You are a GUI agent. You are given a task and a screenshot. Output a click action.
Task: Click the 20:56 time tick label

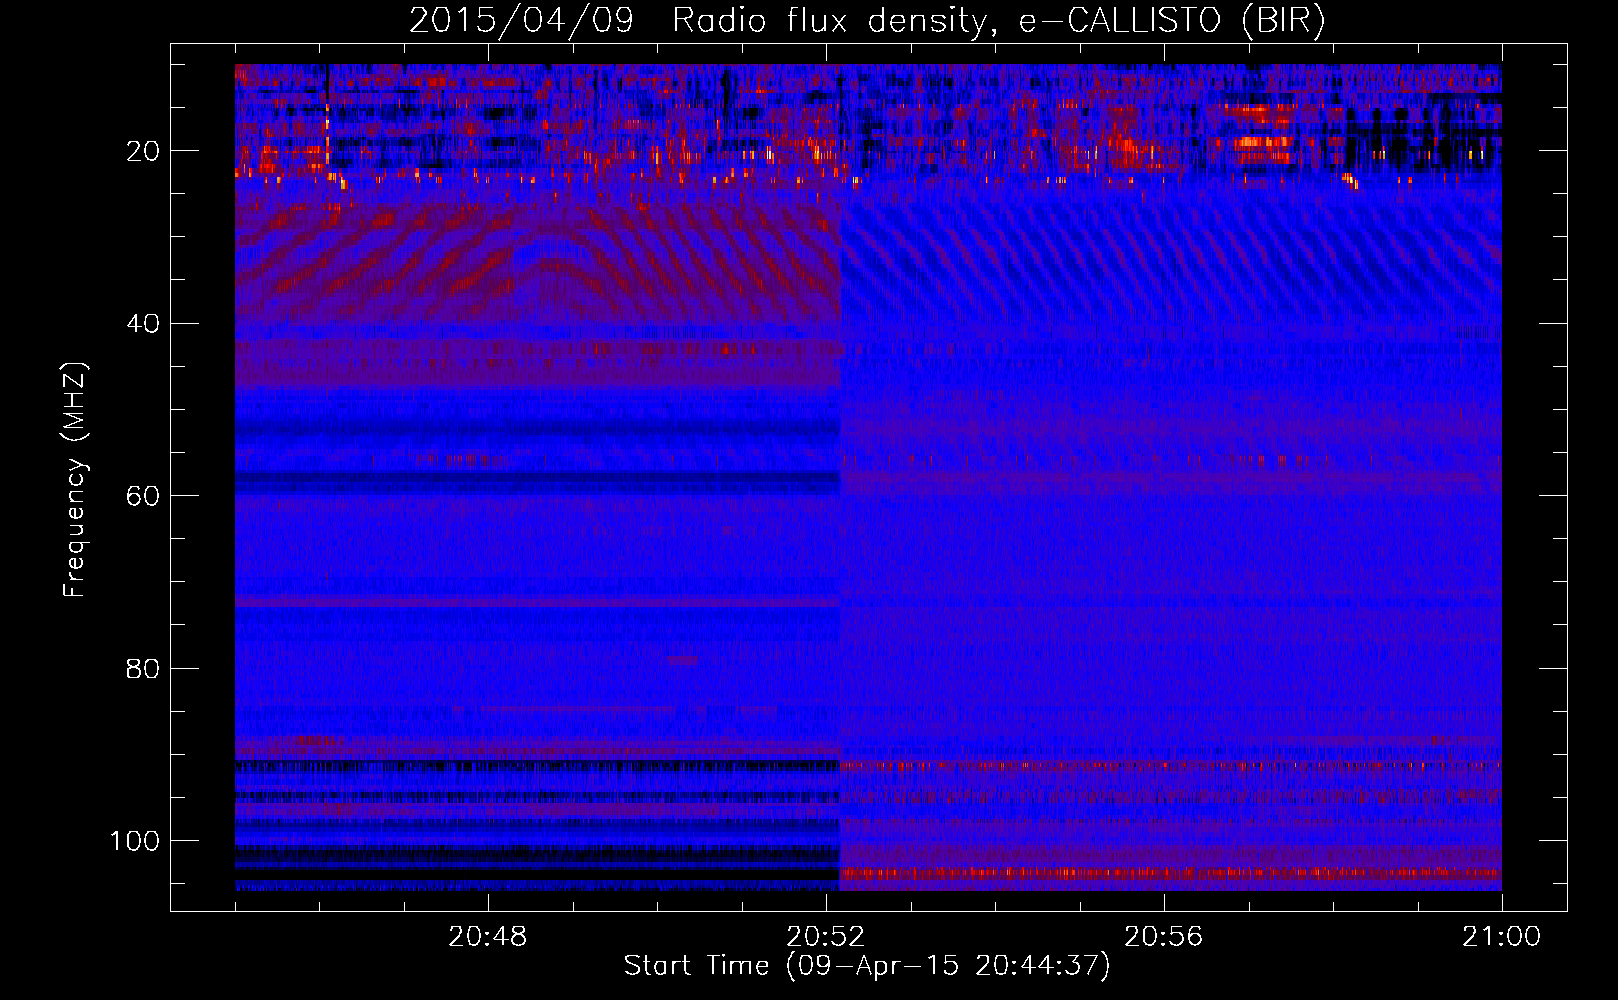[1163, 937]
